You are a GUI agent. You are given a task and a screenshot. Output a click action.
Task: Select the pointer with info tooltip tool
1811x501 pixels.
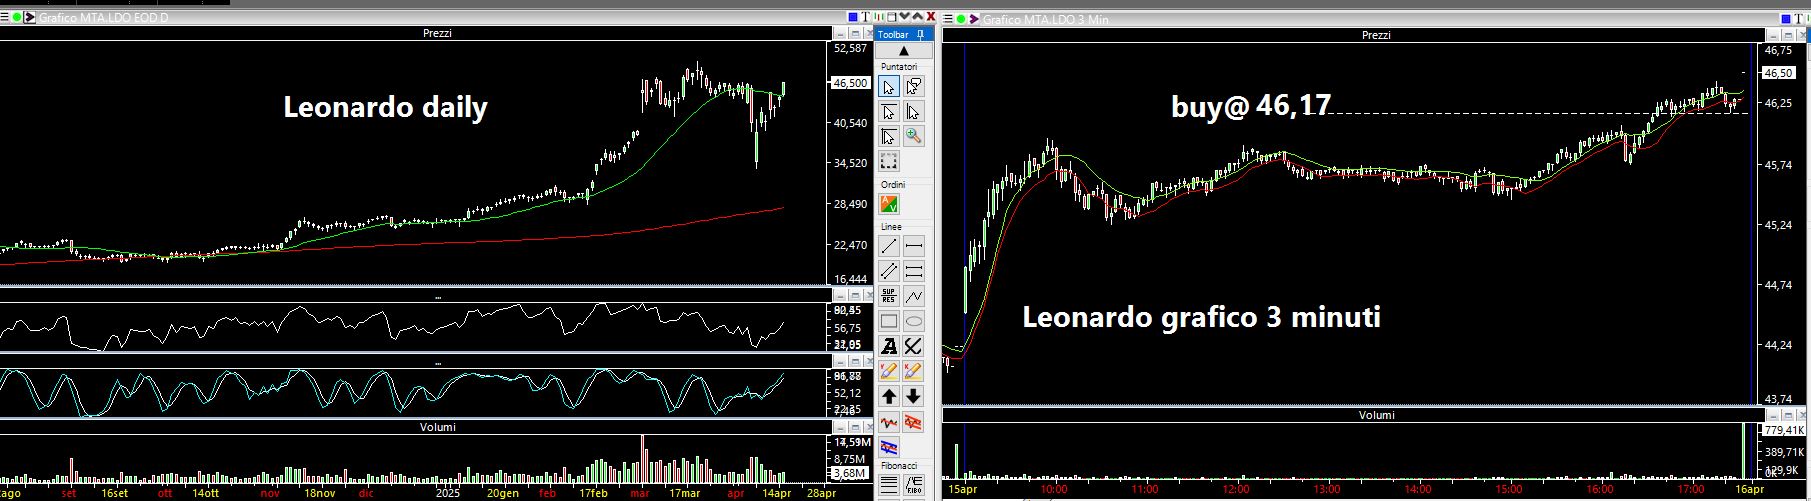click(913, 87)
